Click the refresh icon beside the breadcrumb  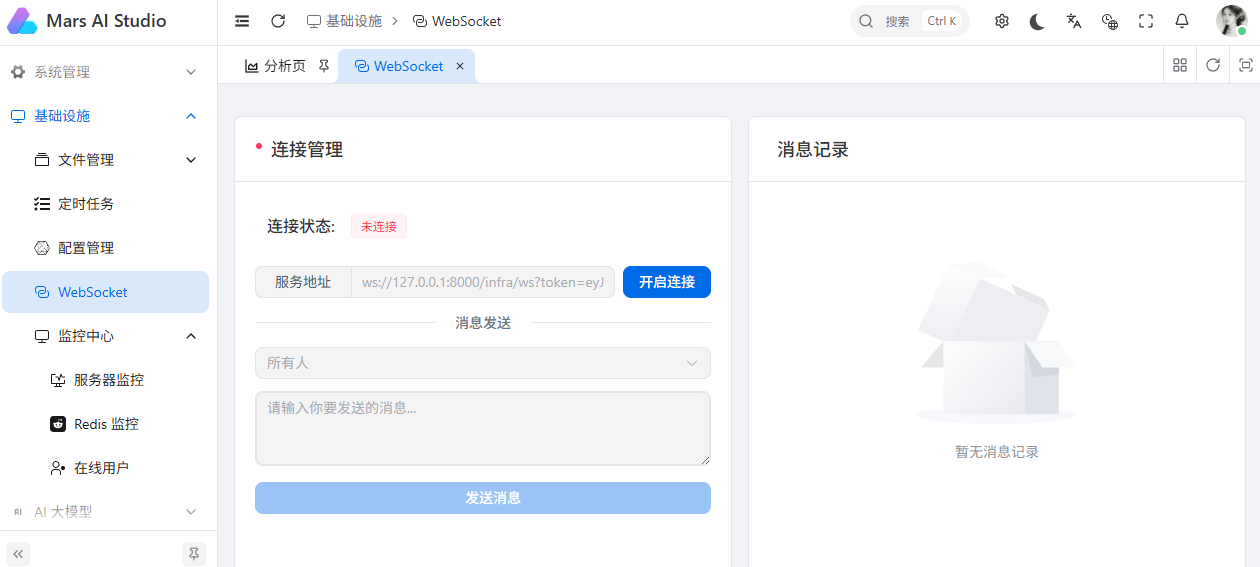tap(278, 21)
